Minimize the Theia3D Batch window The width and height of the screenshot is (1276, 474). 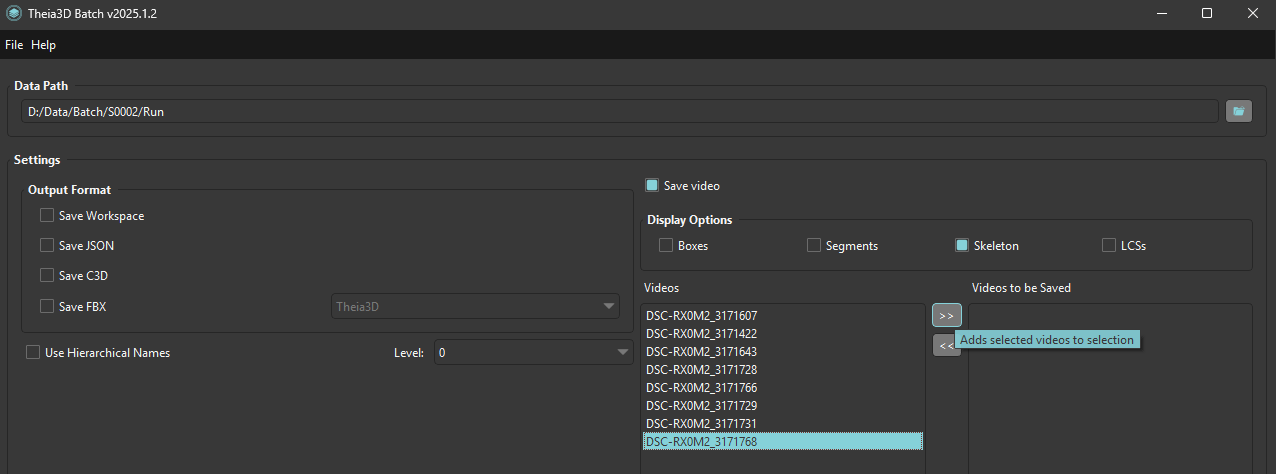coord(1162,14)
